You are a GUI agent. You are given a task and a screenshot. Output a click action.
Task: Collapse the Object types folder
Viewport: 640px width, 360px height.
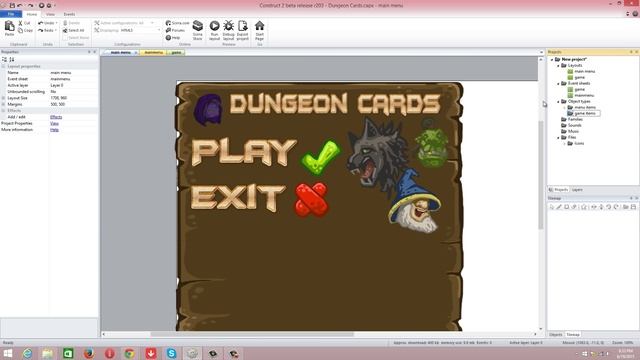(x=558, y=101)
